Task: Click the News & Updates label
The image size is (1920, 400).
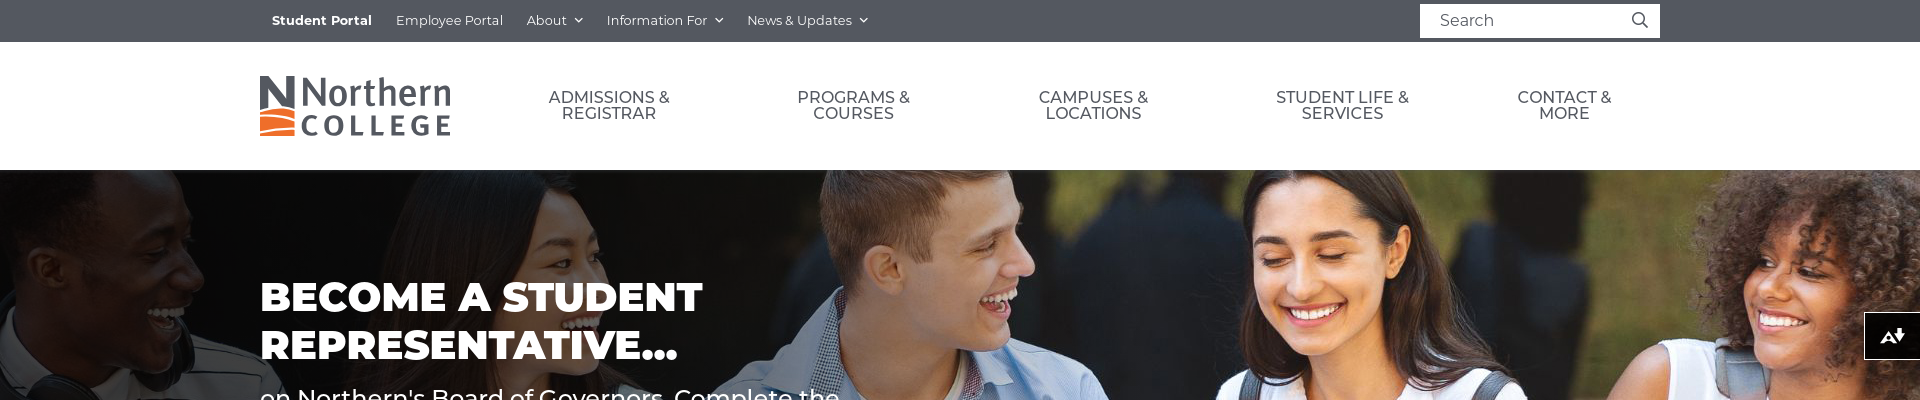Action: 799,20
